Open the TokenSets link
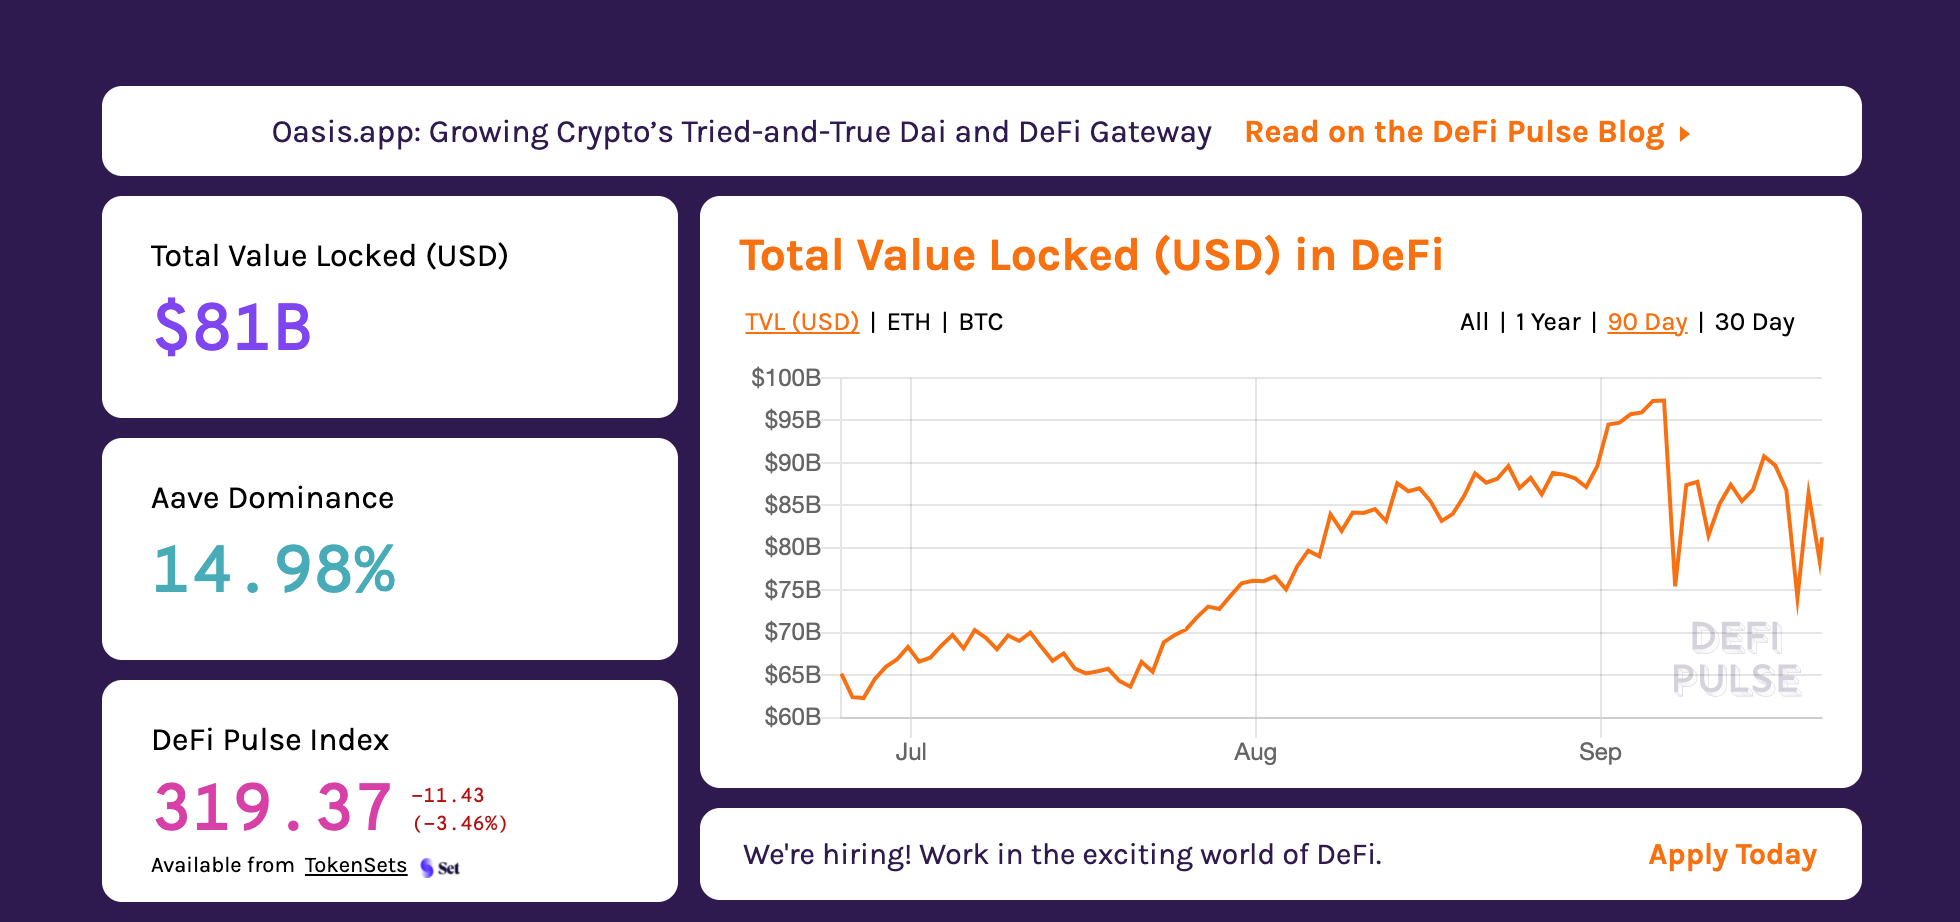Viewport: 1960px width, 922px height. [x=356, y=865]
